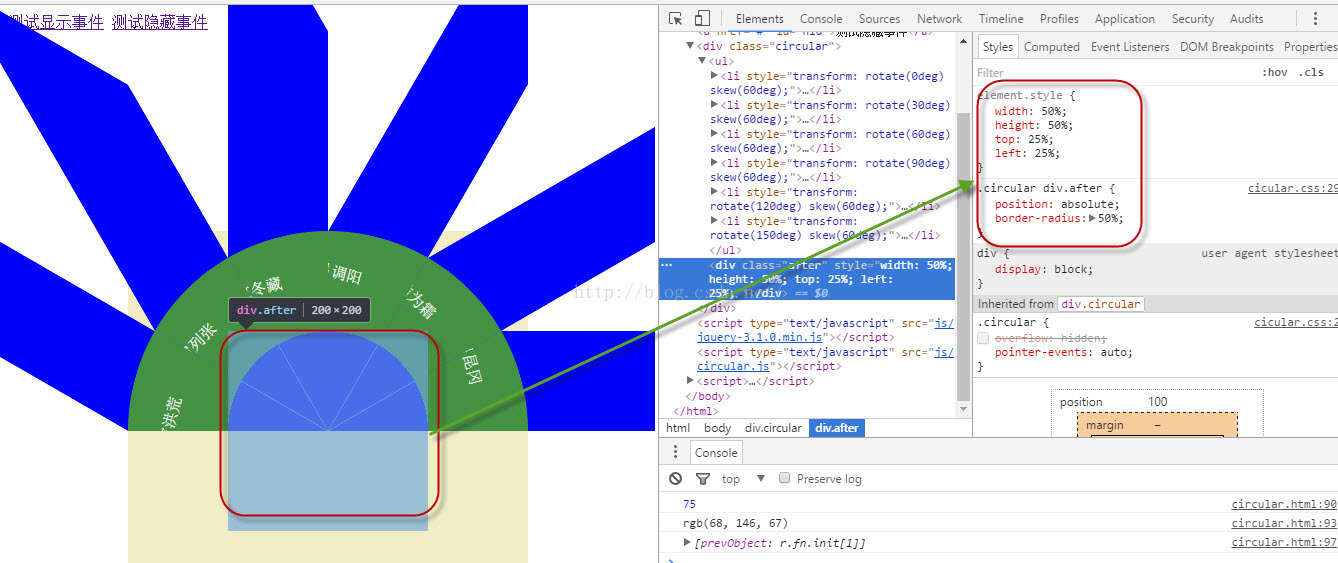Expand the li rotate(120deg) node

pyautogui.click(x=714, y=192)
